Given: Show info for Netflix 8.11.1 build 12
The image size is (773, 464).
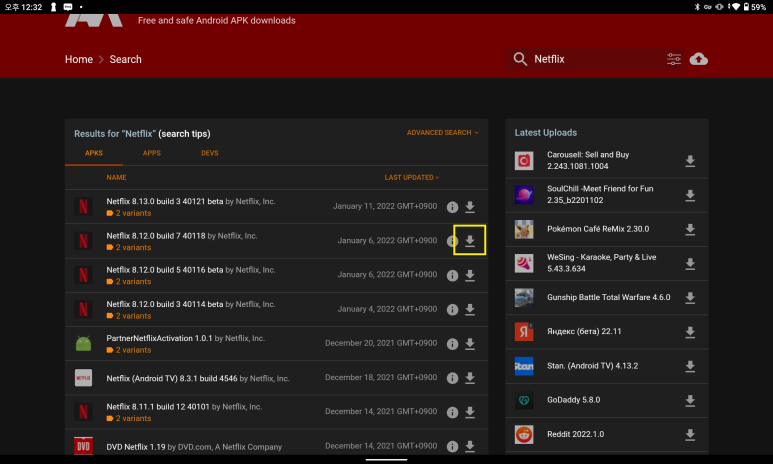Looking at the screenshot, I should [x=452, y=412].
